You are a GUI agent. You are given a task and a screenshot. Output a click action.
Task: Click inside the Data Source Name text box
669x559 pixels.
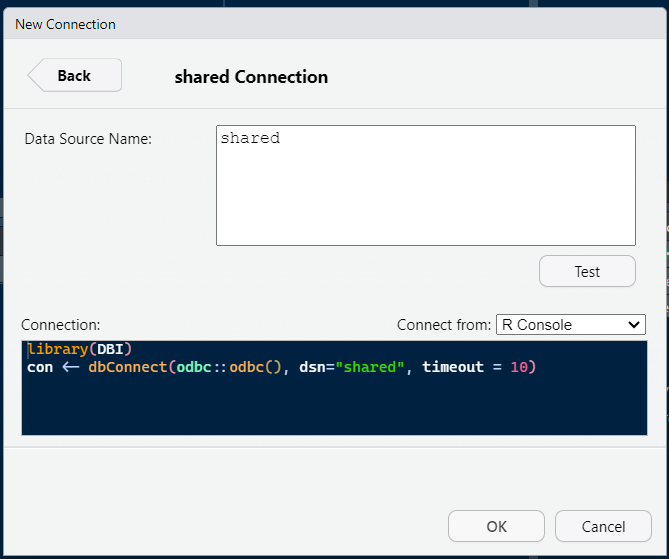(x=426, y=185)
